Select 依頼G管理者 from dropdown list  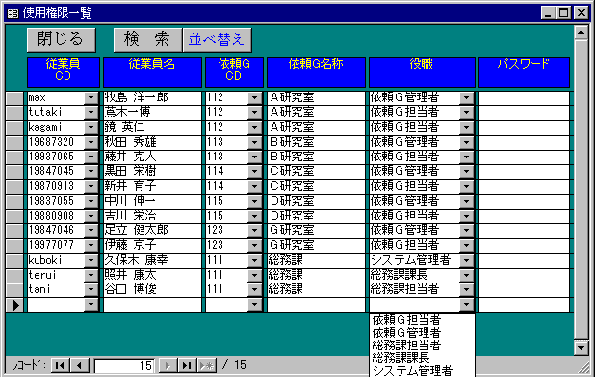(x=406, y=333)
